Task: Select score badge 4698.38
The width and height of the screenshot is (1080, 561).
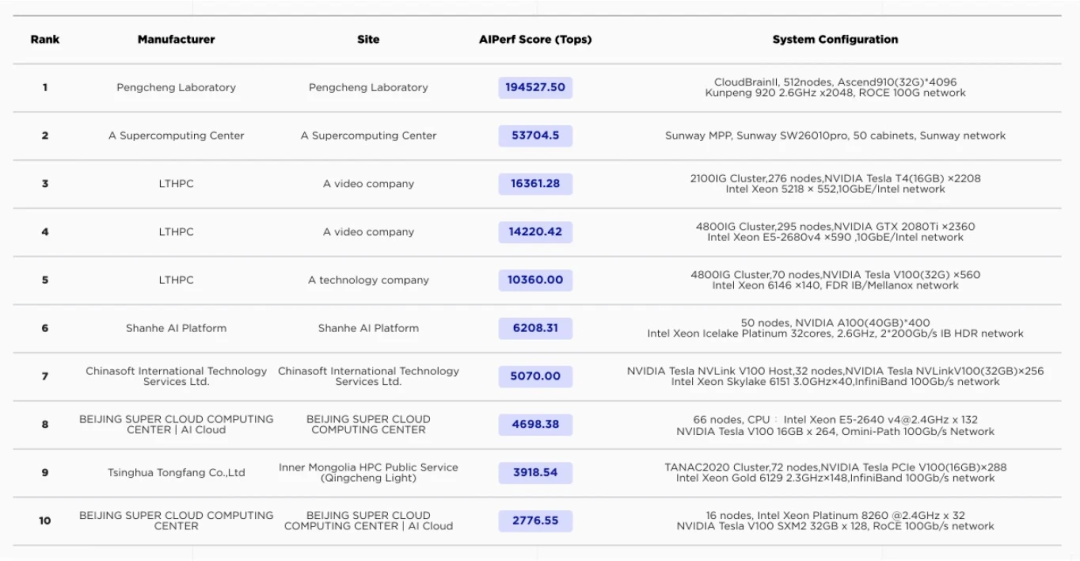Action: (x=535, y=425)
